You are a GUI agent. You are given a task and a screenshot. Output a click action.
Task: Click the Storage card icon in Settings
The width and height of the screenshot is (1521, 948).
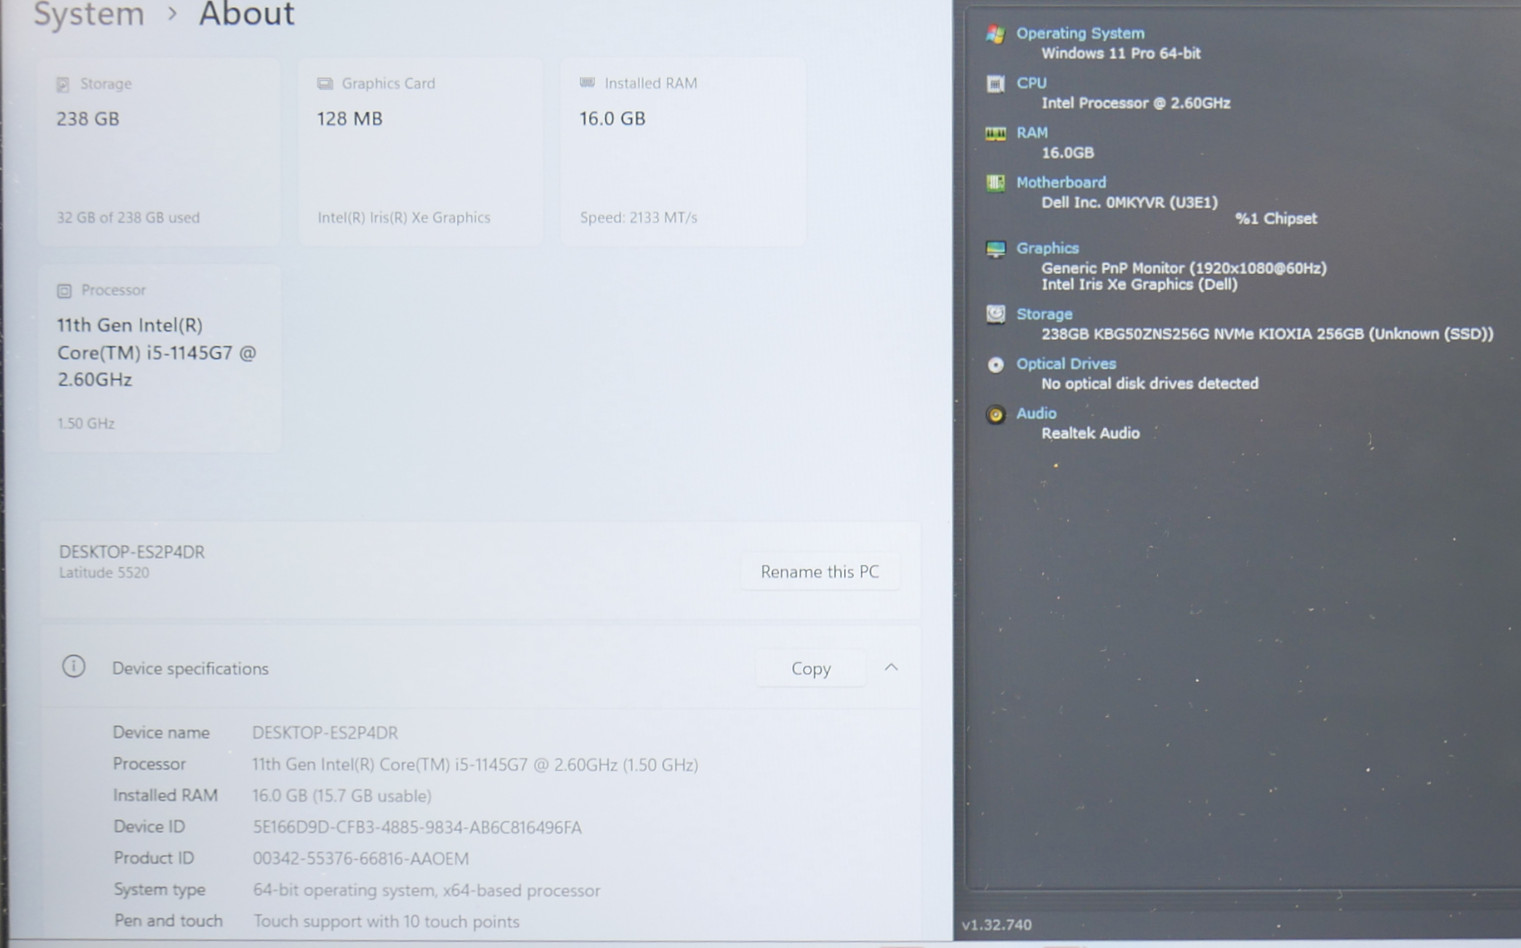click(63, 84)
